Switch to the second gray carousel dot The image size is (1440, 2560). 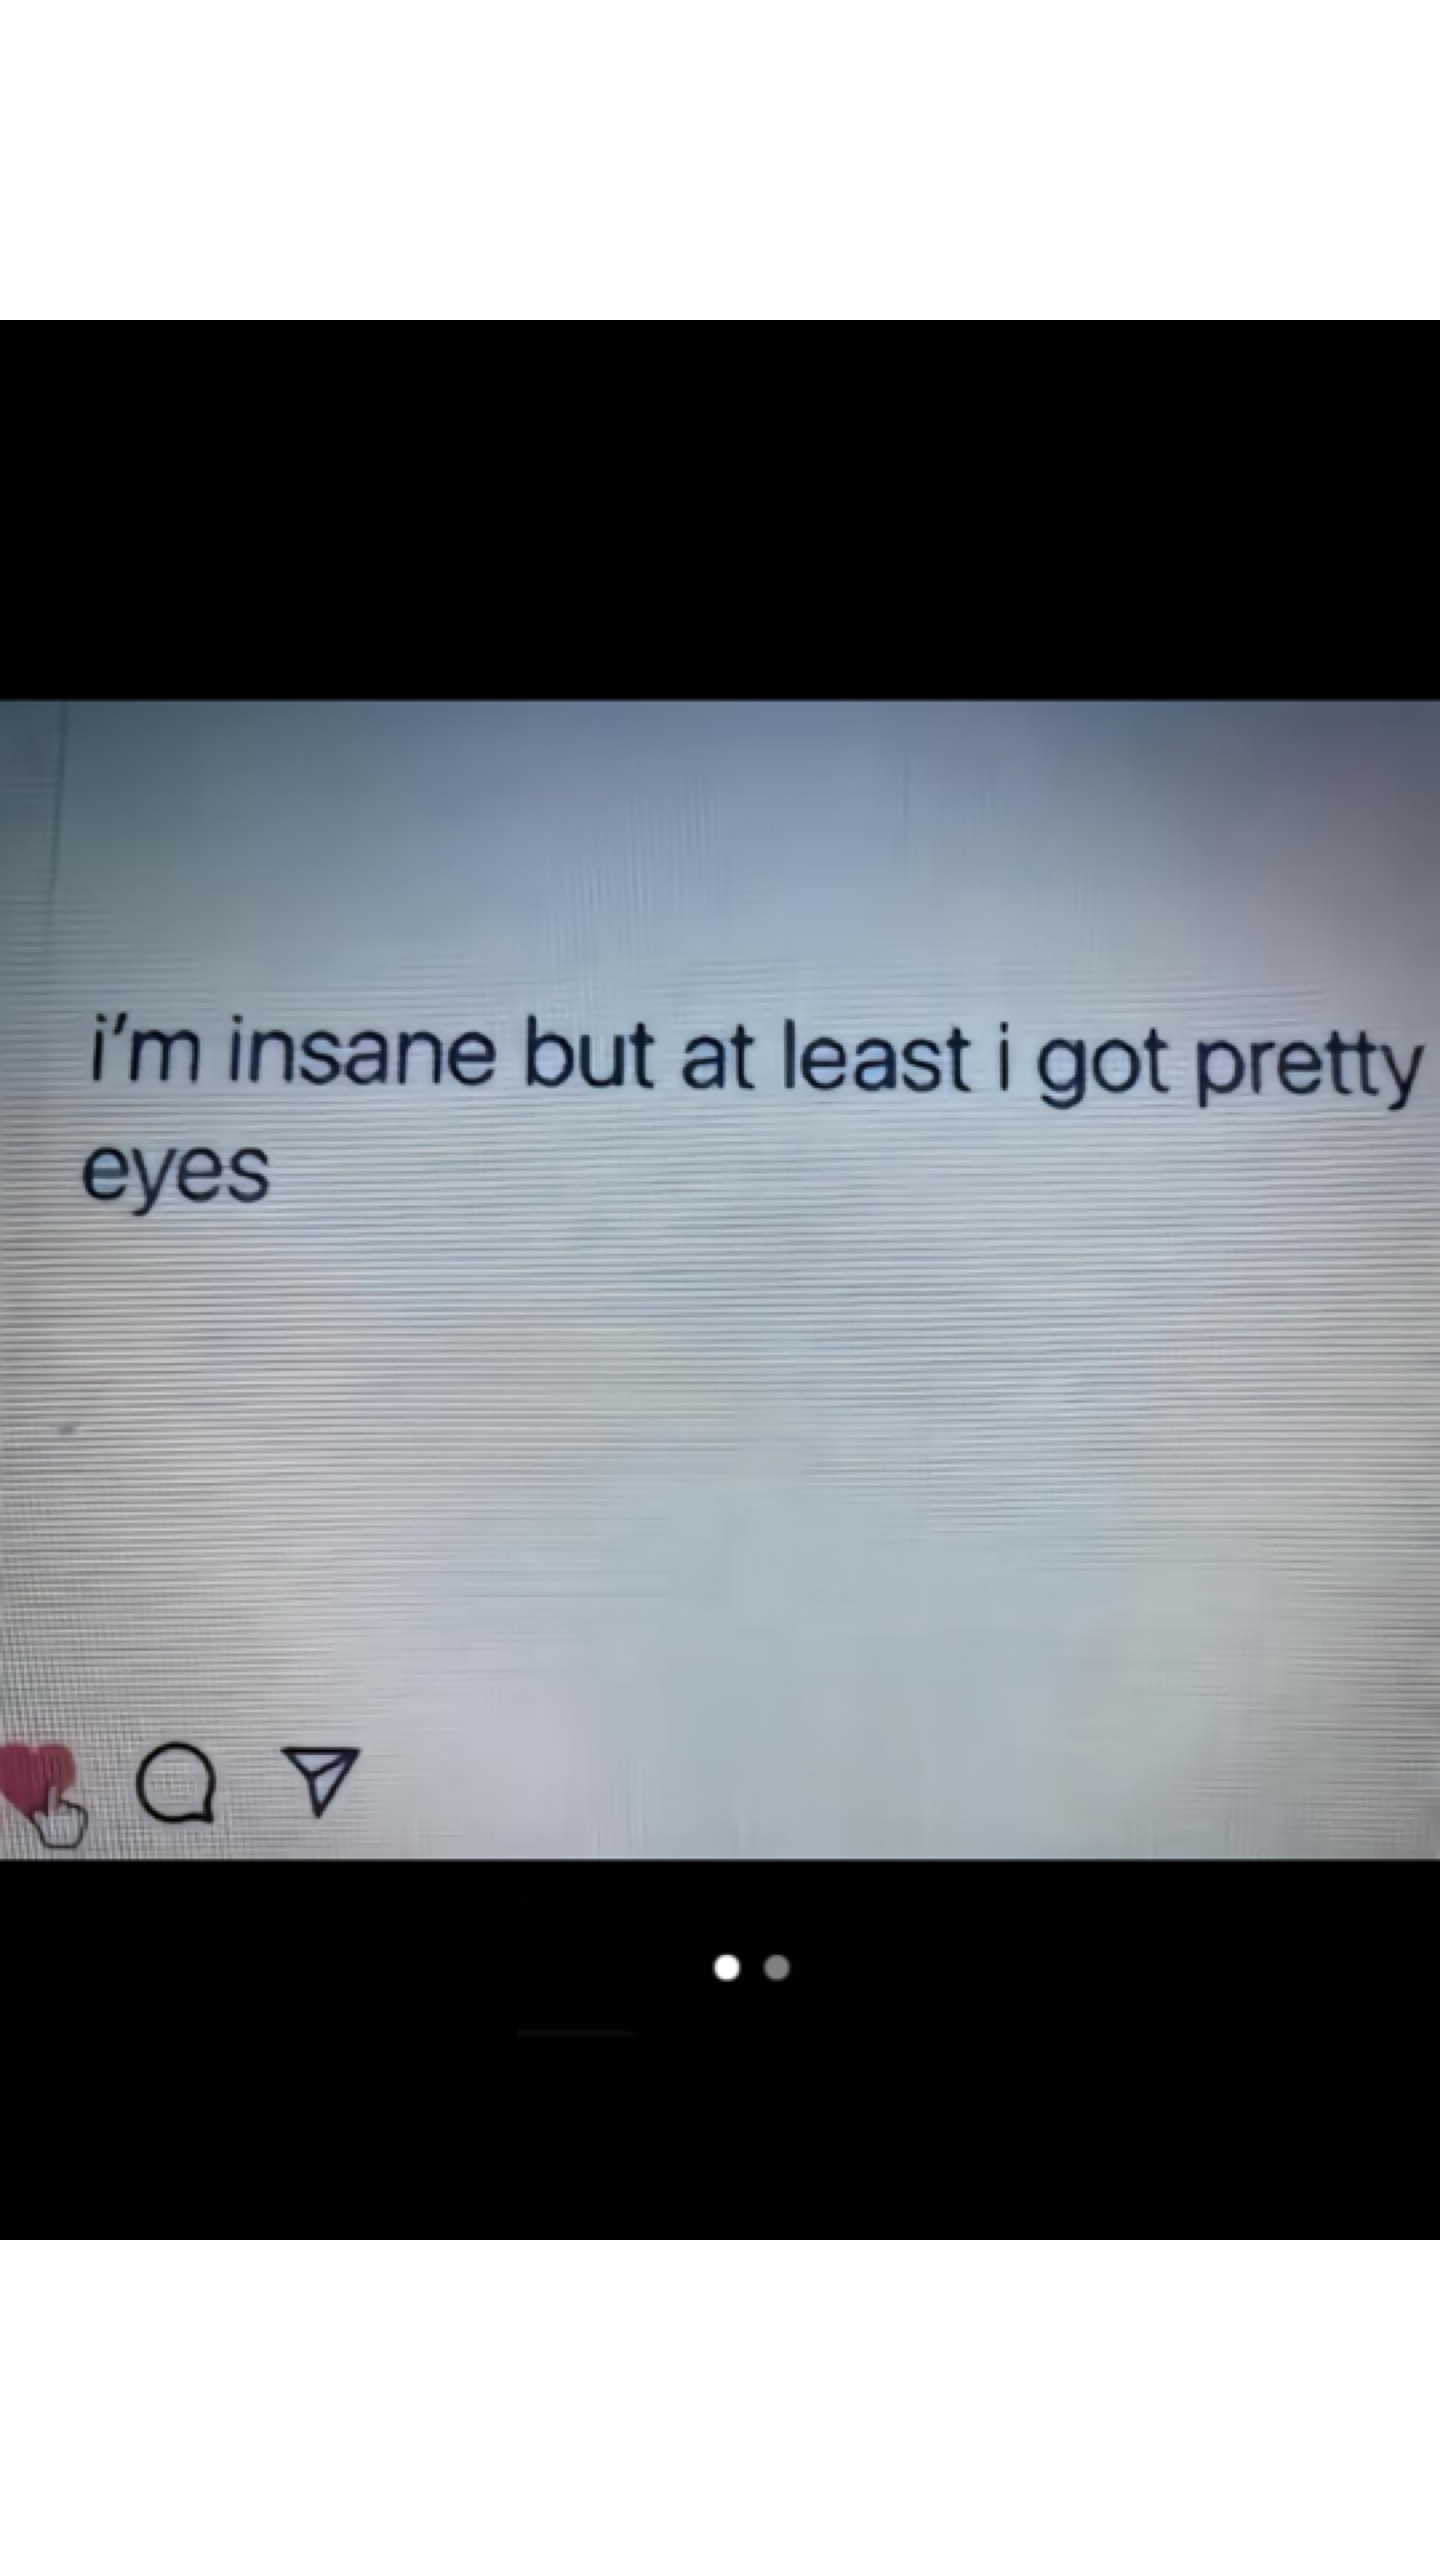pyautogui.click(x=777, y=1968)
